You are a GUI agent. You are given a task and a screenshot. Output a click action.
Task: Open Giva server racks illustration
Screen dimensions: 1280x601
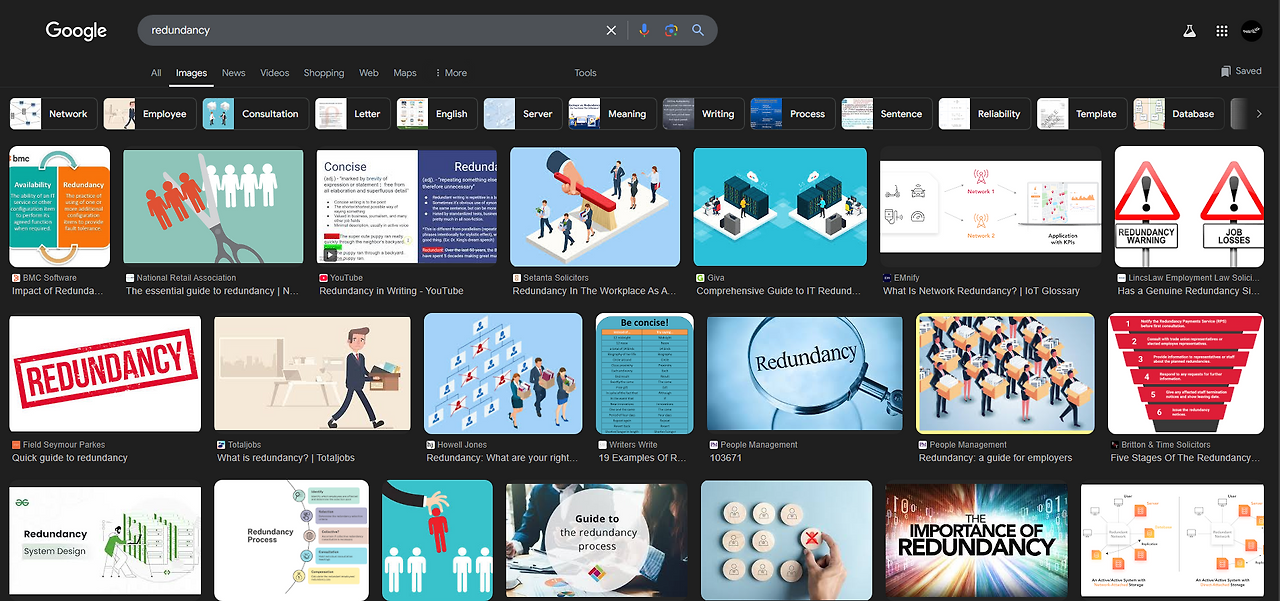tap(780, 207)
